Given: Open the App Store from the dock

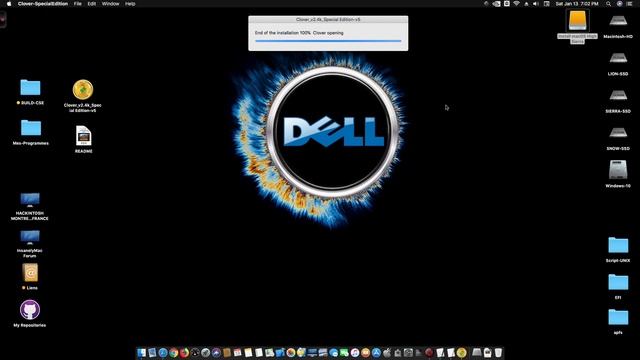Looking at the screenshot, I should click(x=376, y=353).
